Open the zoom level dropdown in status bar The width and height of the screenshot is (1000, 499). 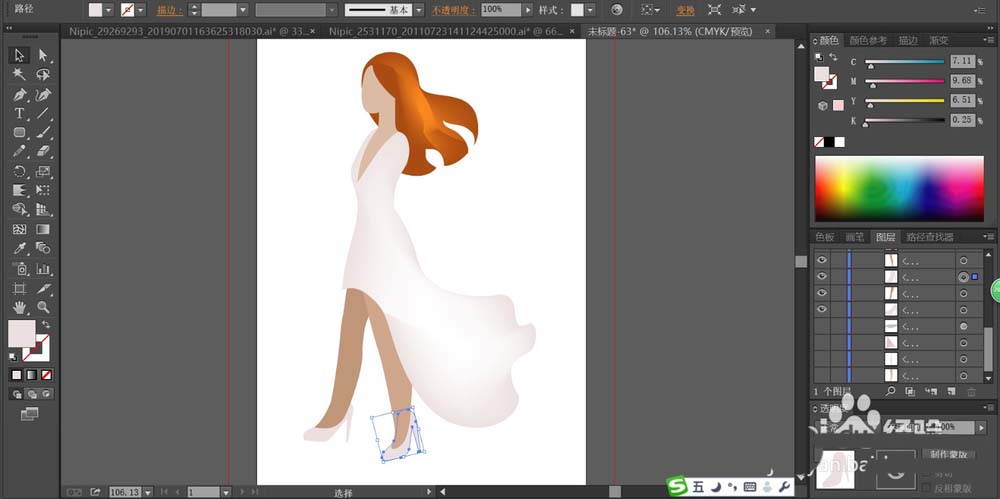pyautogui.click(x=149, y=492)
